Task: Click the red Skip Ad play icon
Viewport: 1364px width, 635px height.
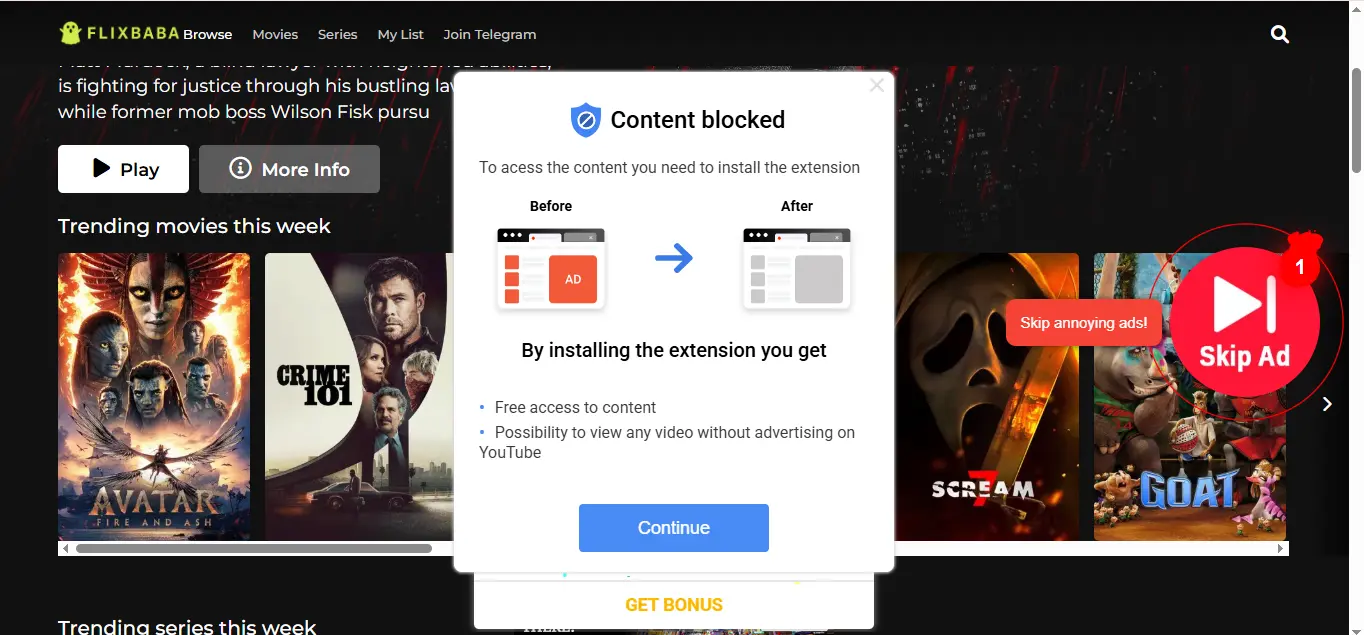Action: coord(1244,322)
